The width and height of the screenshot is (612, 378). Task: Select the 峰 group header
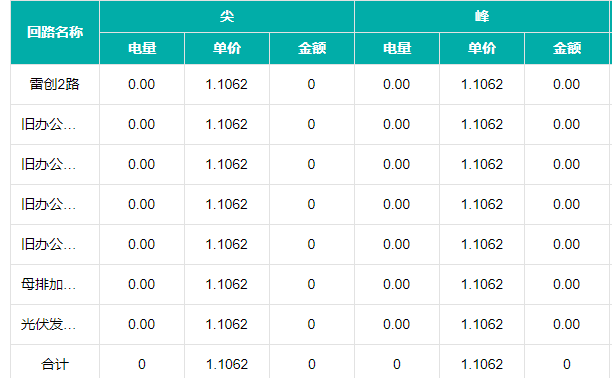pos(482,16)
